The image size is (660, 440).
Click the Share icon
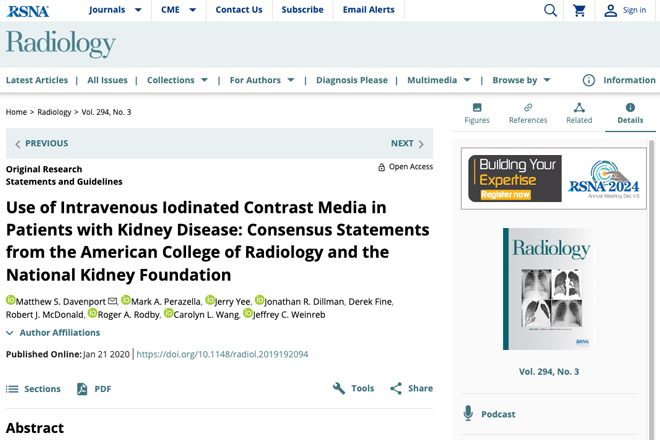(396, 388)
